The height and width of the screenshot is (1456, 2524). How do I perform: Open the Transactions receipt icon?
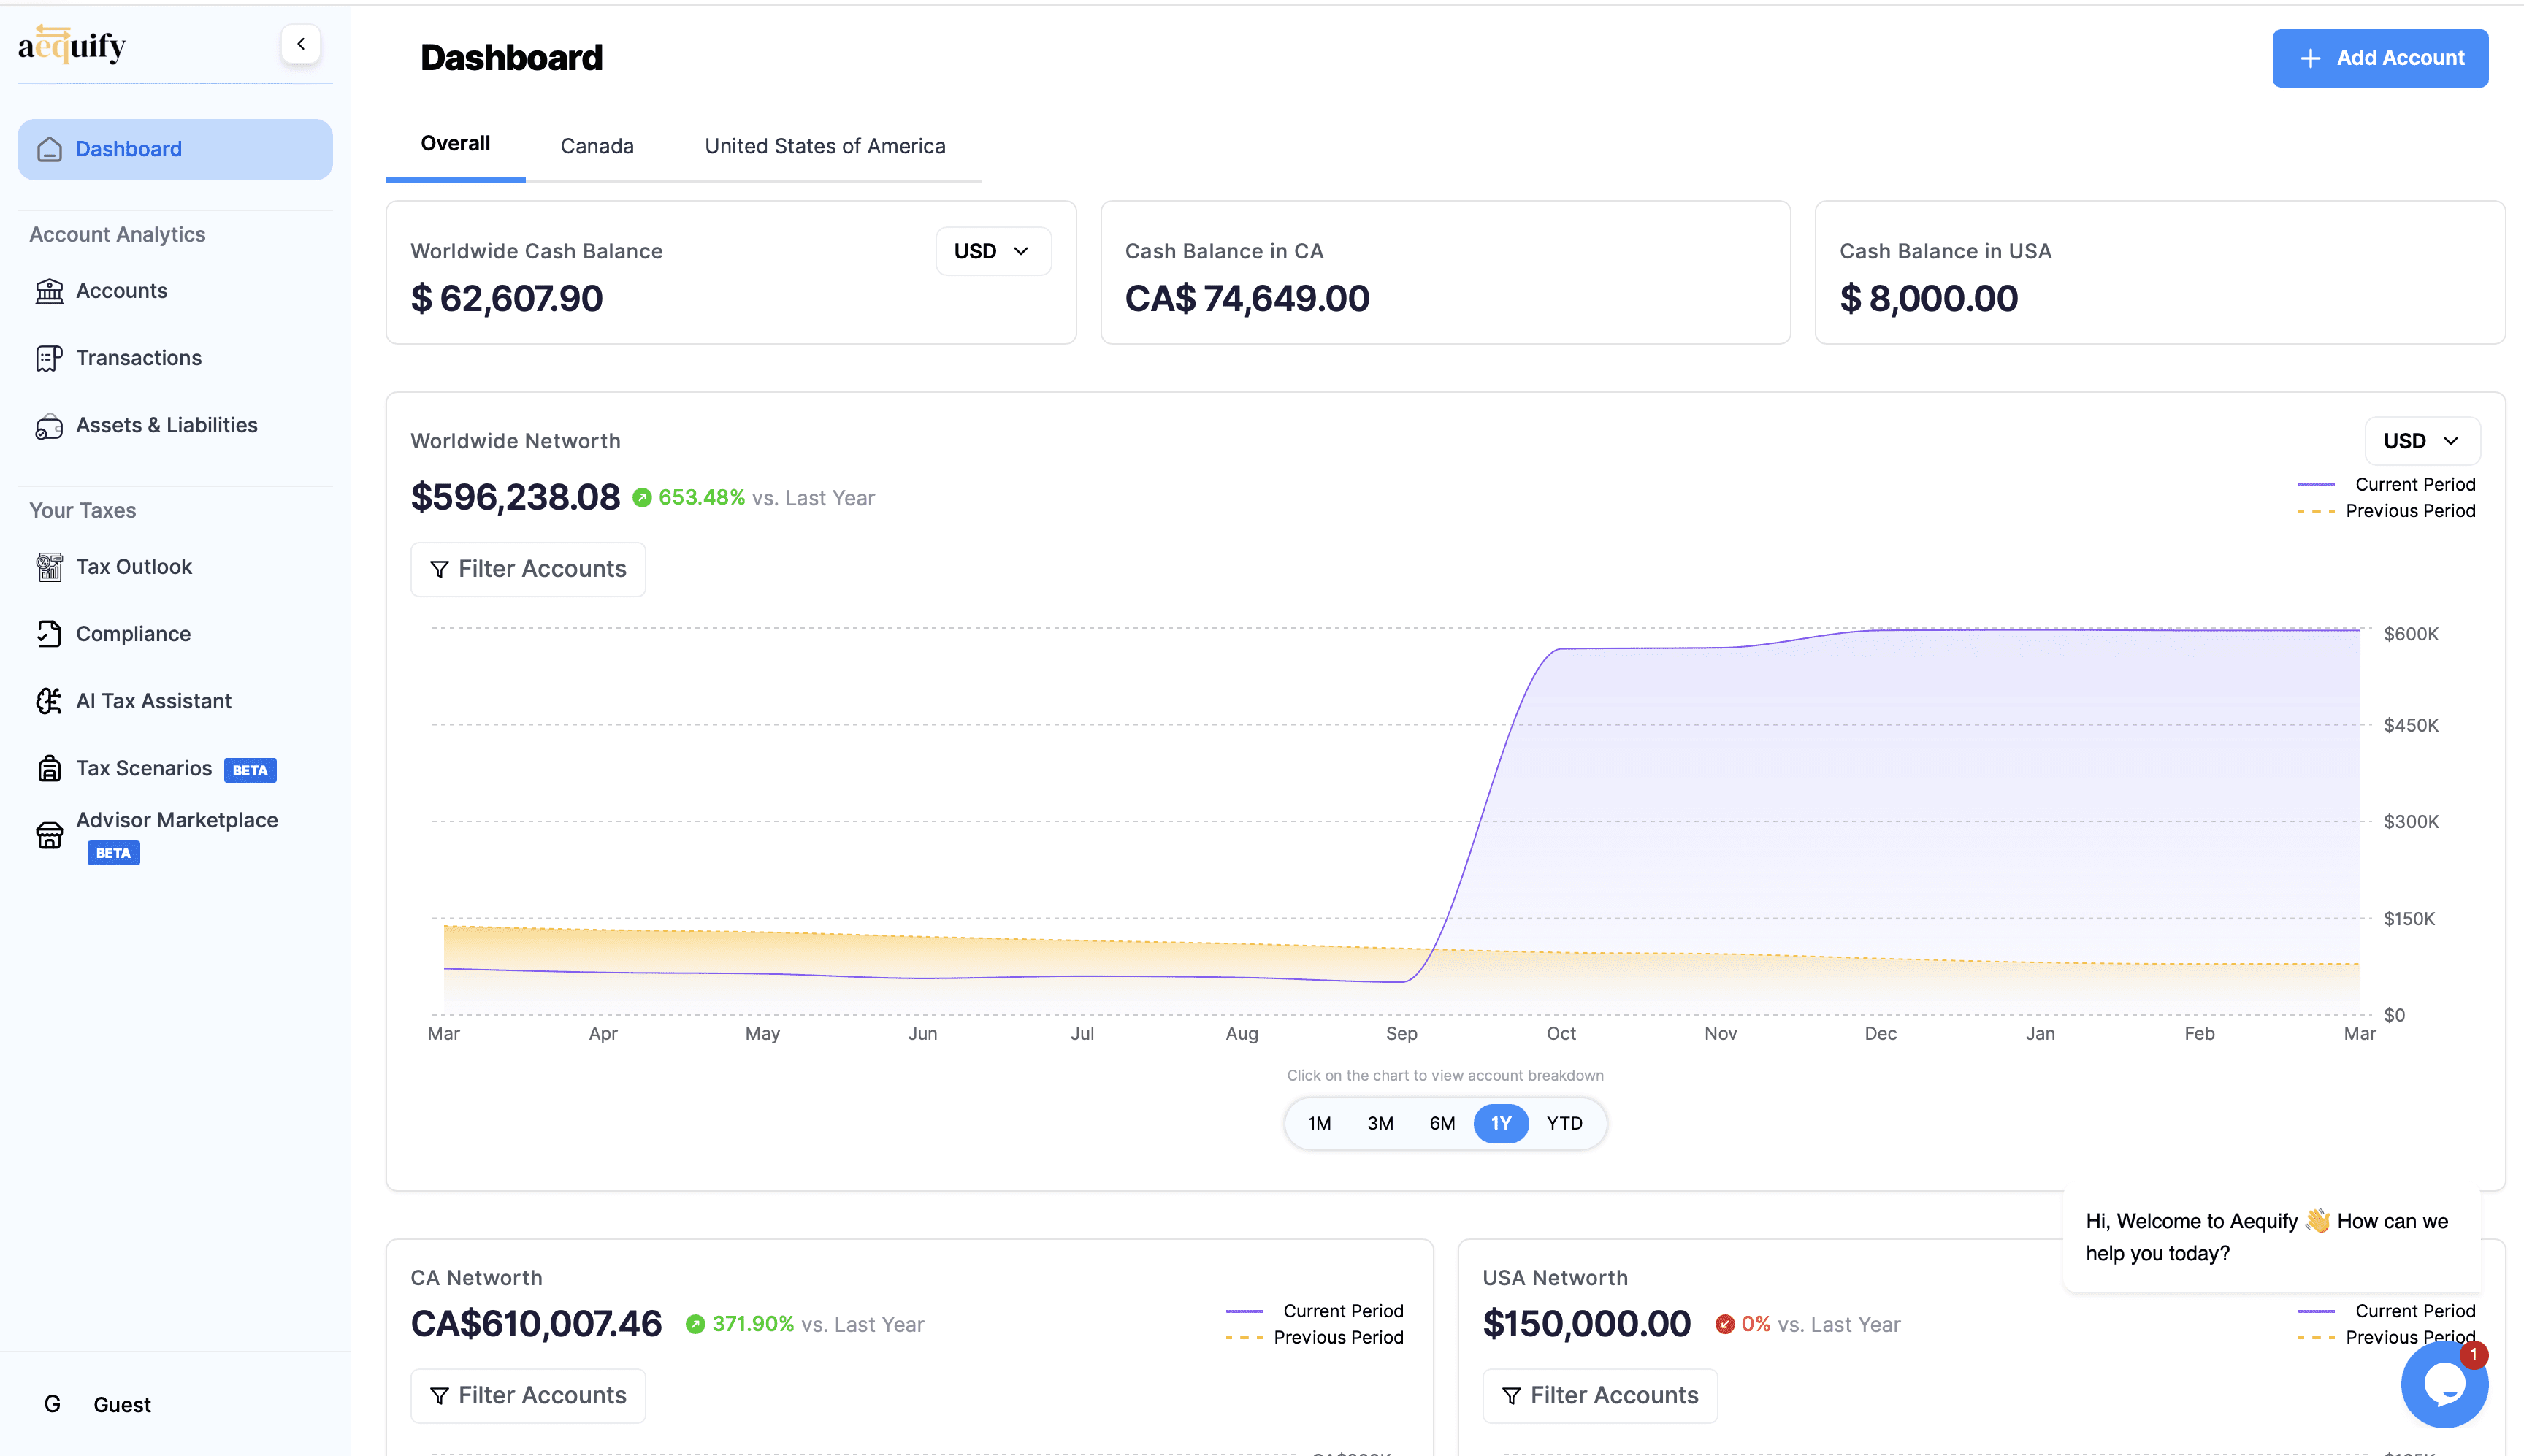[x=49, y=358]
